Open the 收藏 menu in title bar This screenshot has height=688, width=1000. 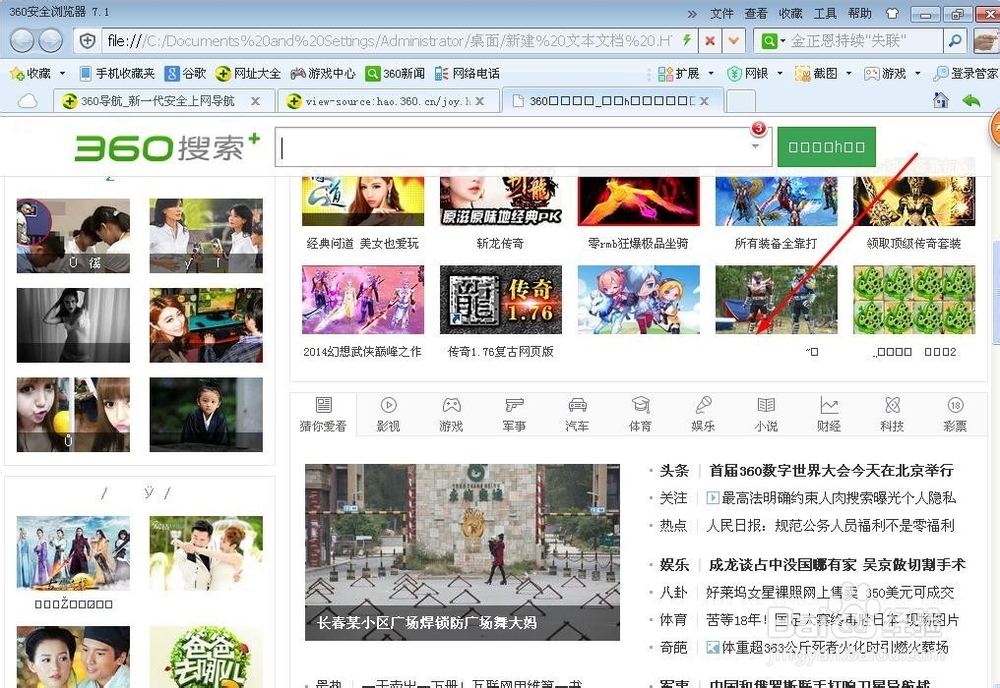(x=791, y=13)
